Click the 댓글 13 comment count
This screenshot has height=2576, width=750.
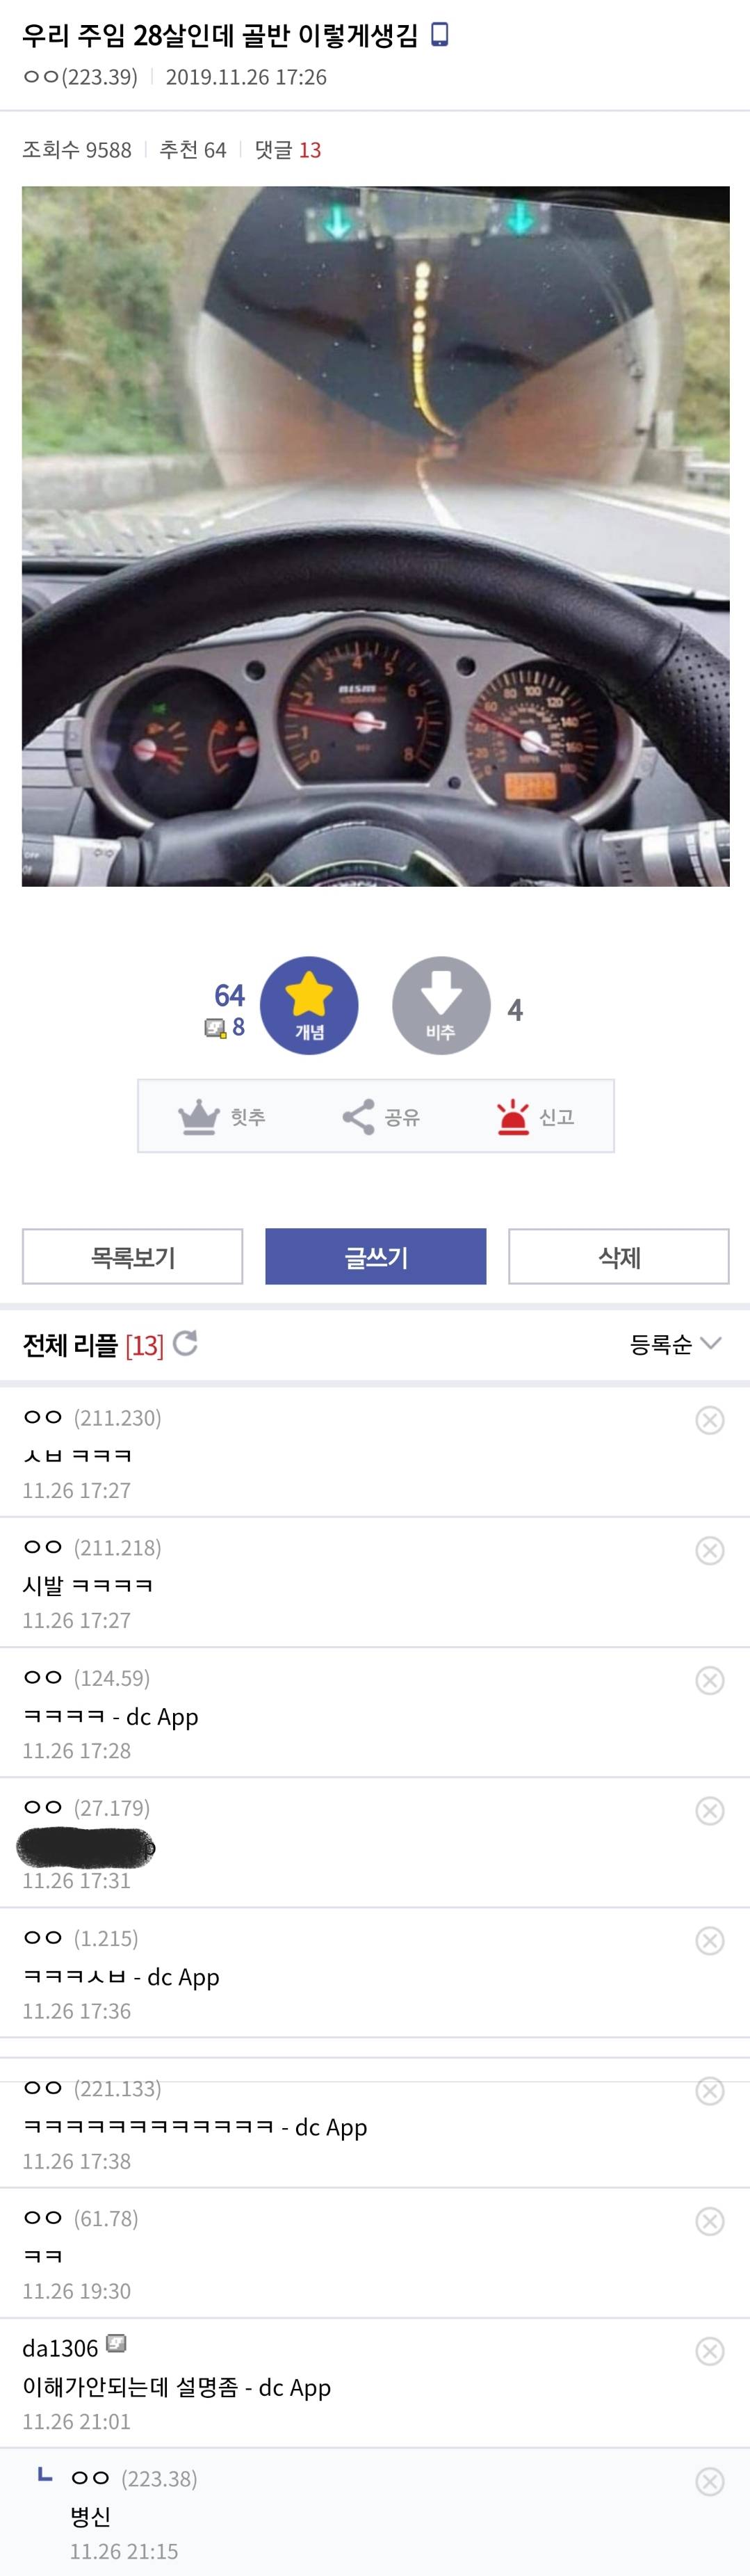pos(288,150)
